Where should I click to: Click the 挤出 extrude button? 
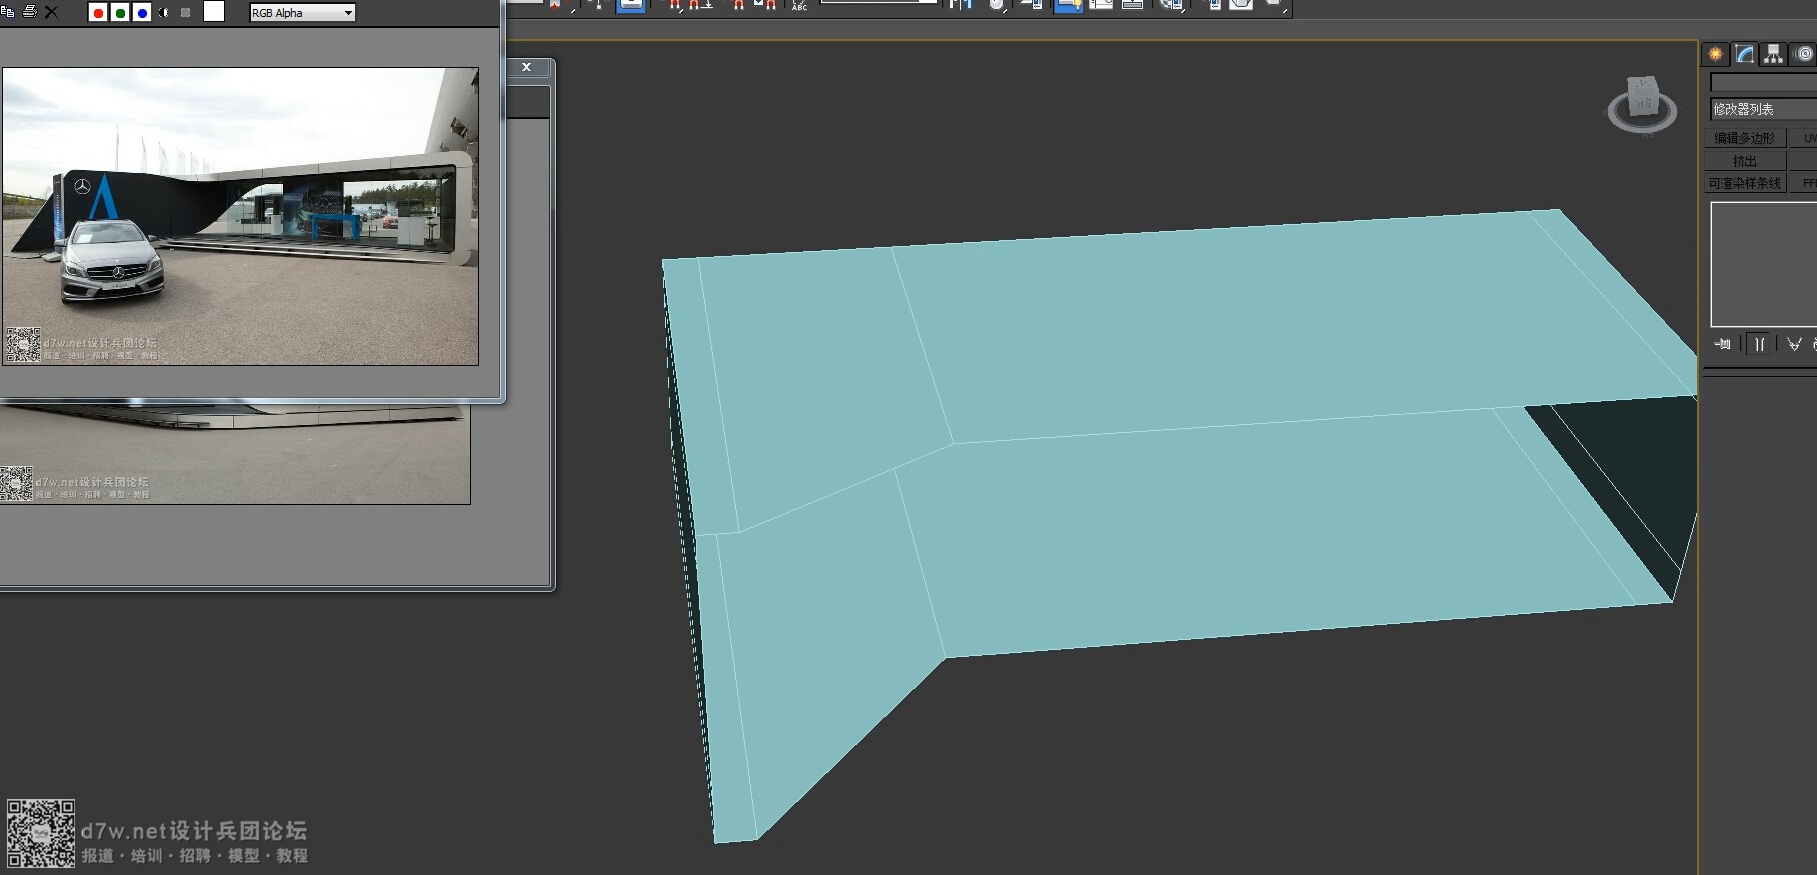click(1745, 161)
